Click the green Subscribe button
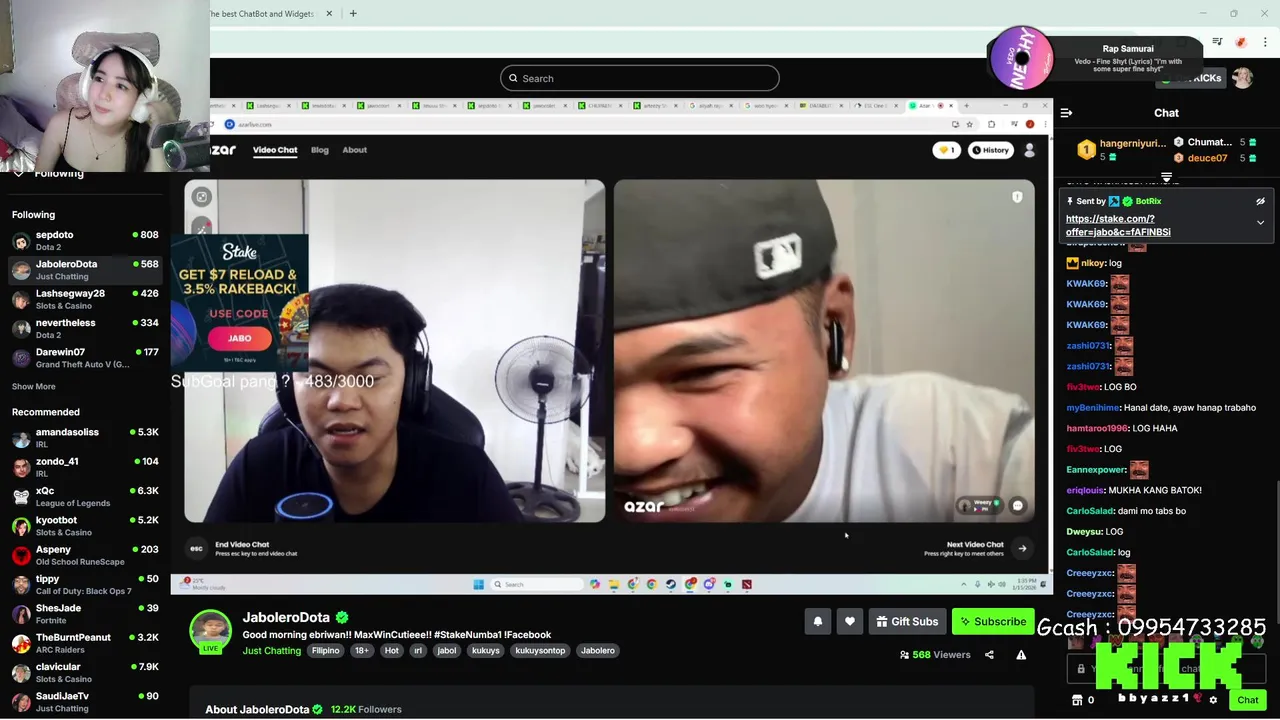1280x720 pixels. pyautogui.click(x=993, y=621)
